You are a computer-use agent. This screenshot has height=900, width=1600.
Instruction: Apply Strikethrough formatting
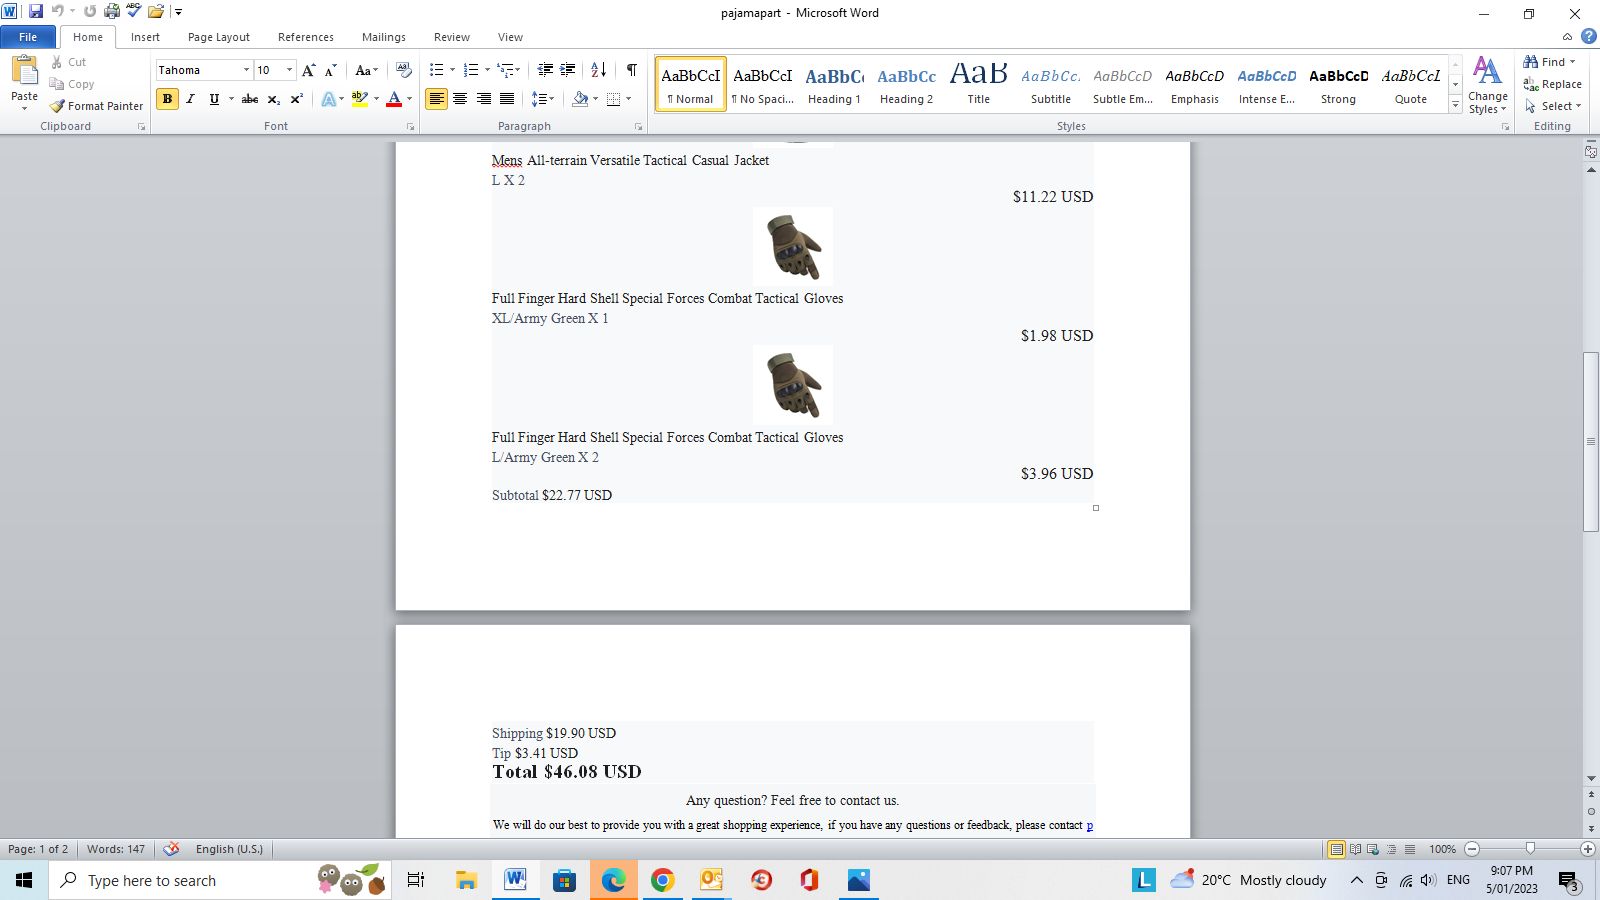250,99
